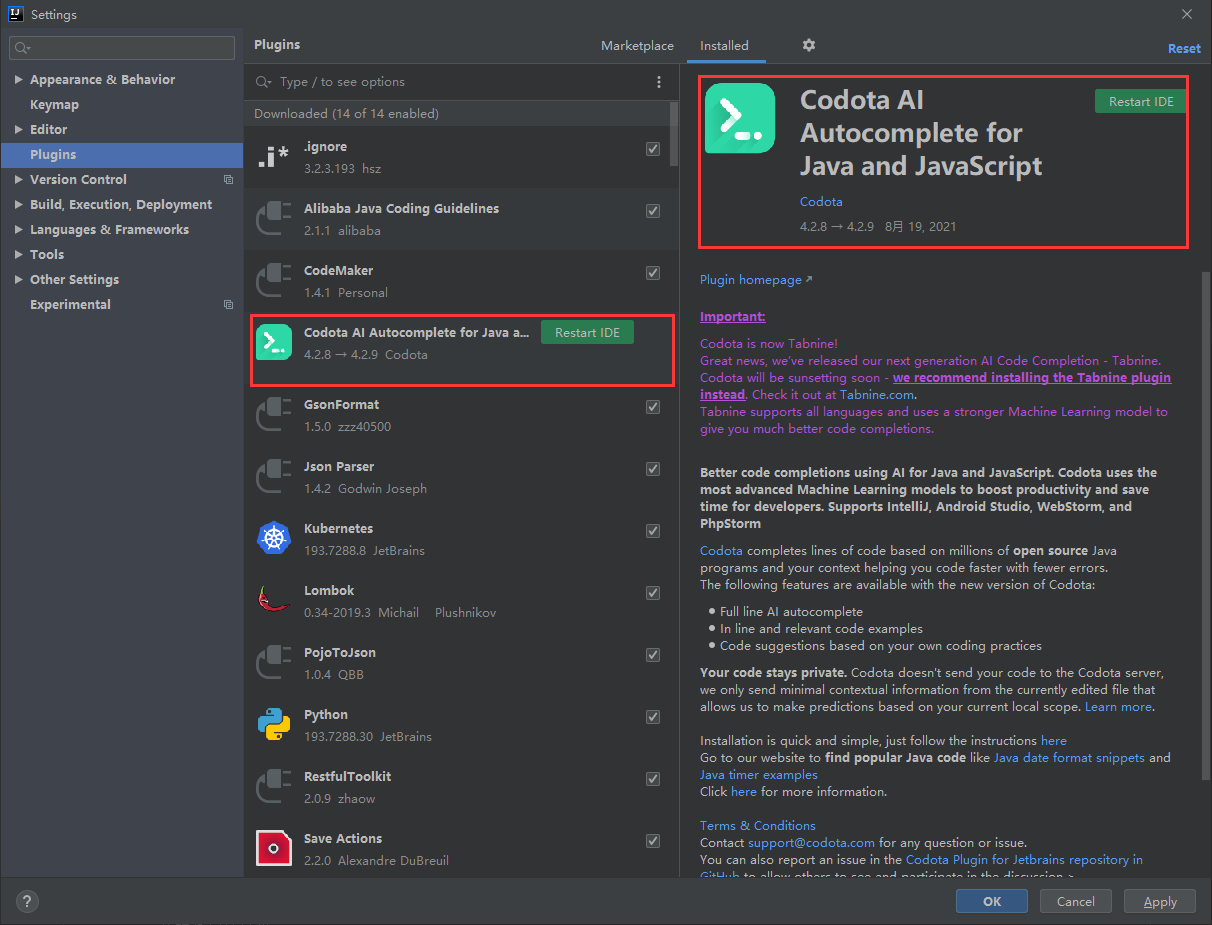Image resolution: width=1212 pixels, height=925 pixels.
Task: Toggle the Kubernetes plugin checkbox
Action: click(x=653, y=531)
